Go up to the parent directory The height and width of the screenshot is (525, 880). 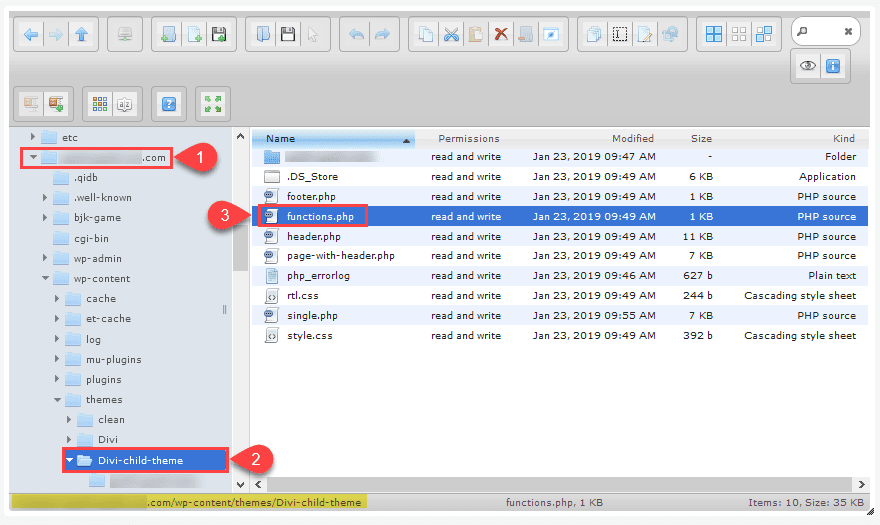pyautogui.click(x=81, y=34)
